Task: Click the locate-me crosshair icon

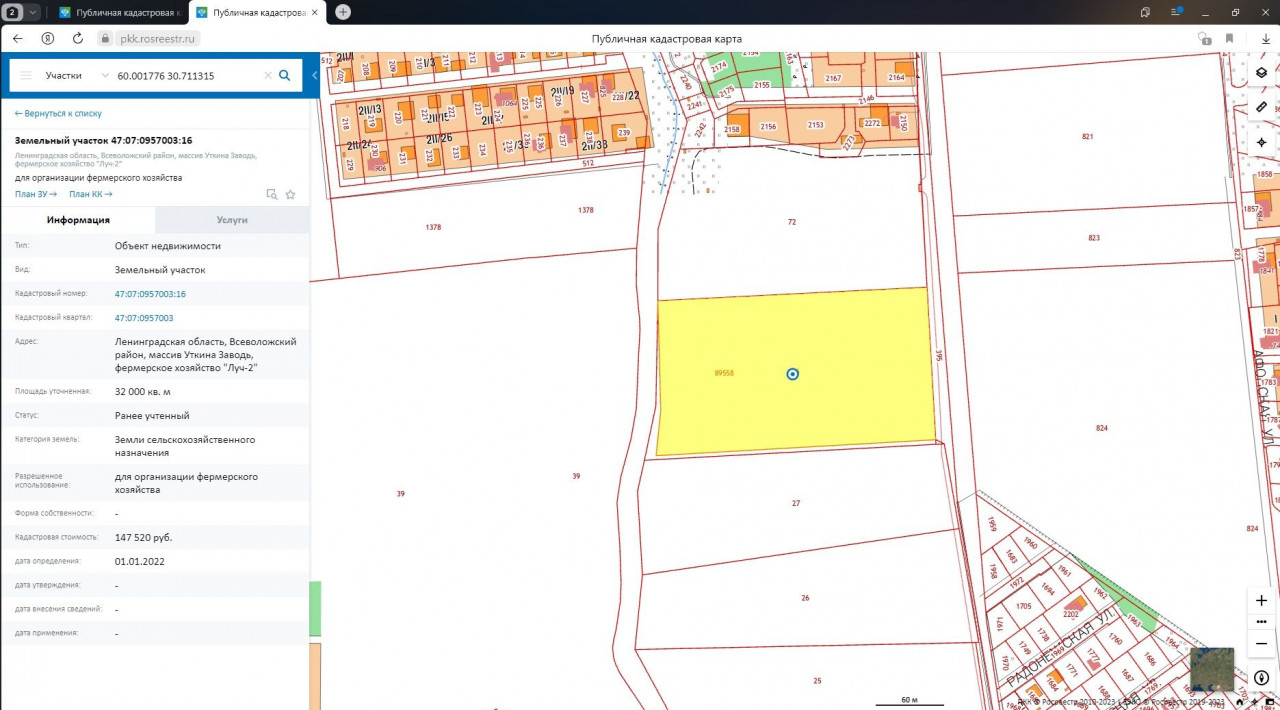Action: click(1261, 142)
